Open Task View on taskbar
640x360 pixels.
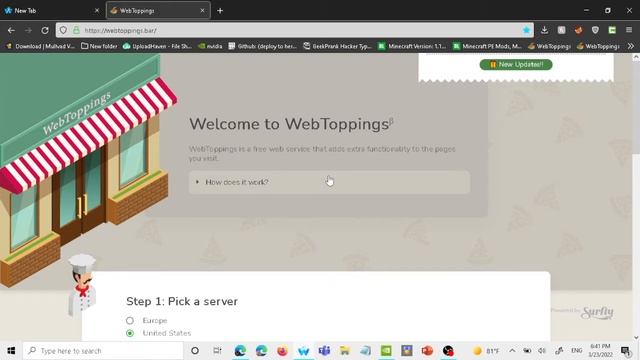pos(217,351)
